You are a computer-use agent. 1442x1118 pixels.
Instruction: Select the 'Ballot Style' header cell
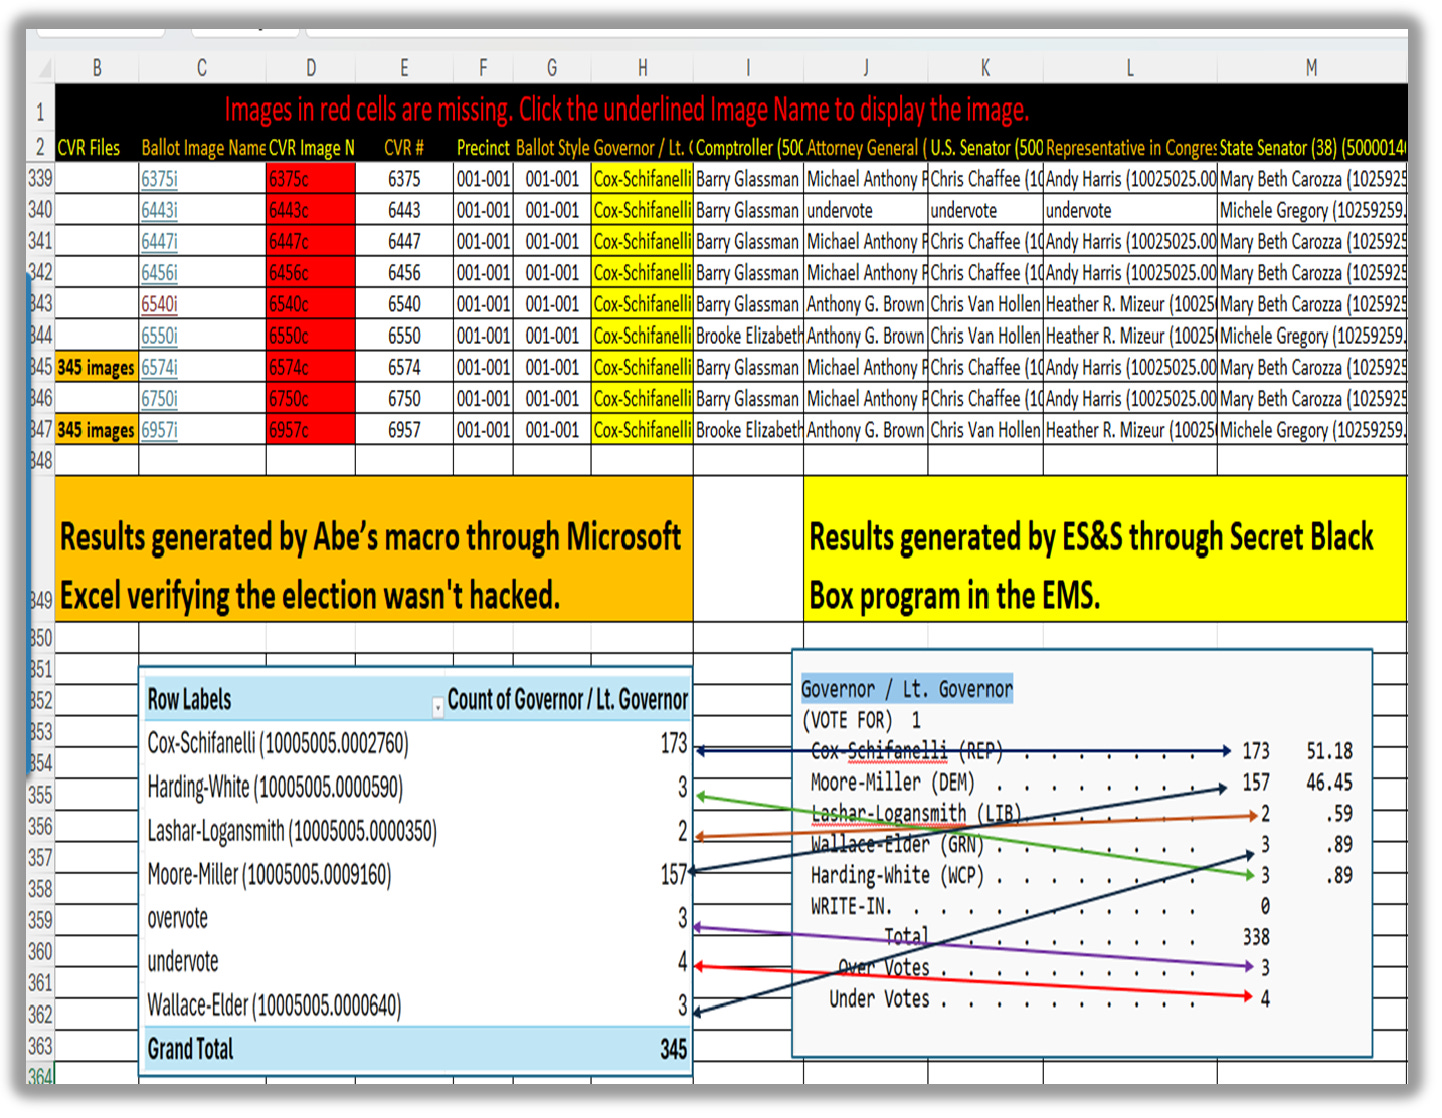(552, 148)
